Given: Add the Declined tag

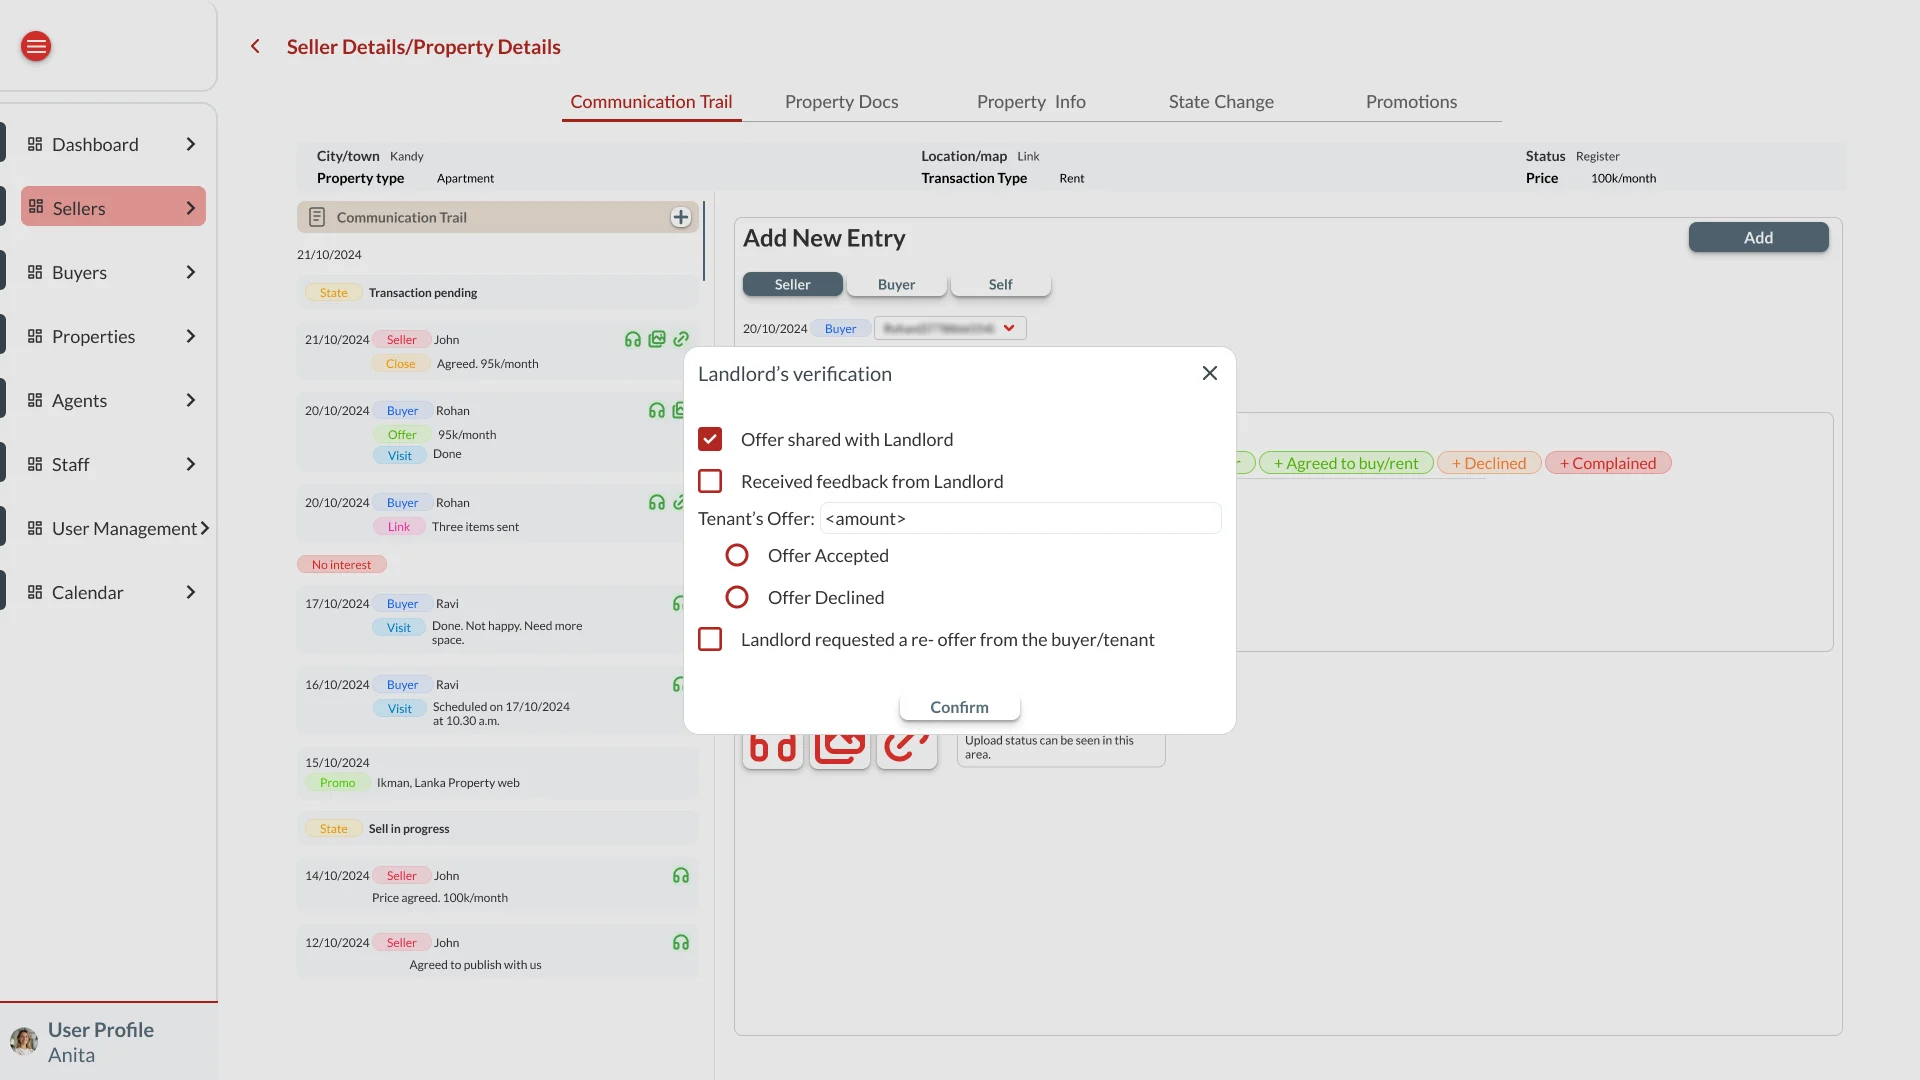Looking at the screenshot, I should pyautogui.click(x=1489, y=463).
